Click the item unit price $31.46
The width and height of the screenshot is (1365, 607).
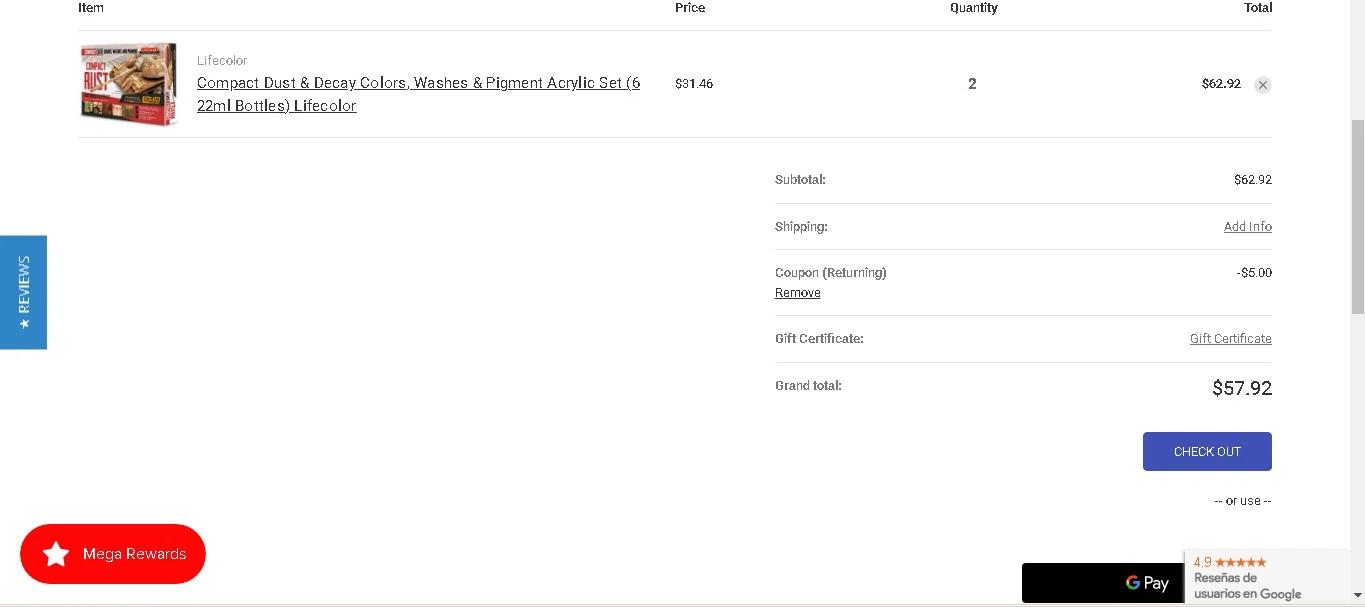[x=694, y=84]
